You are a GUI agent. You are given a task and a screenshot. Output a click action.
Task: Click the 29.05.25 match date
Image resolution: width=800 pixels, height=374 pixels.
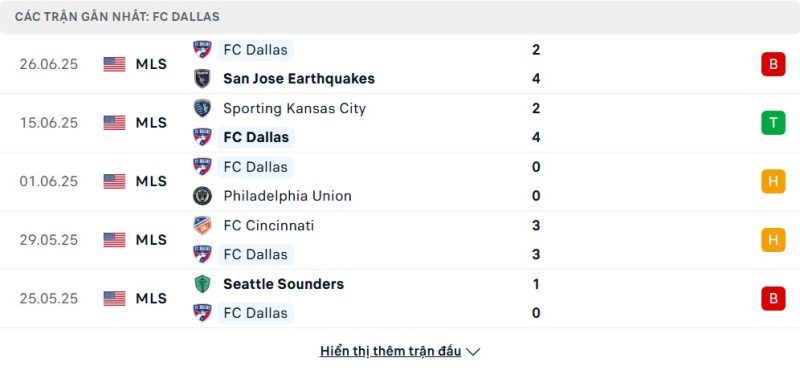point(49,240)
